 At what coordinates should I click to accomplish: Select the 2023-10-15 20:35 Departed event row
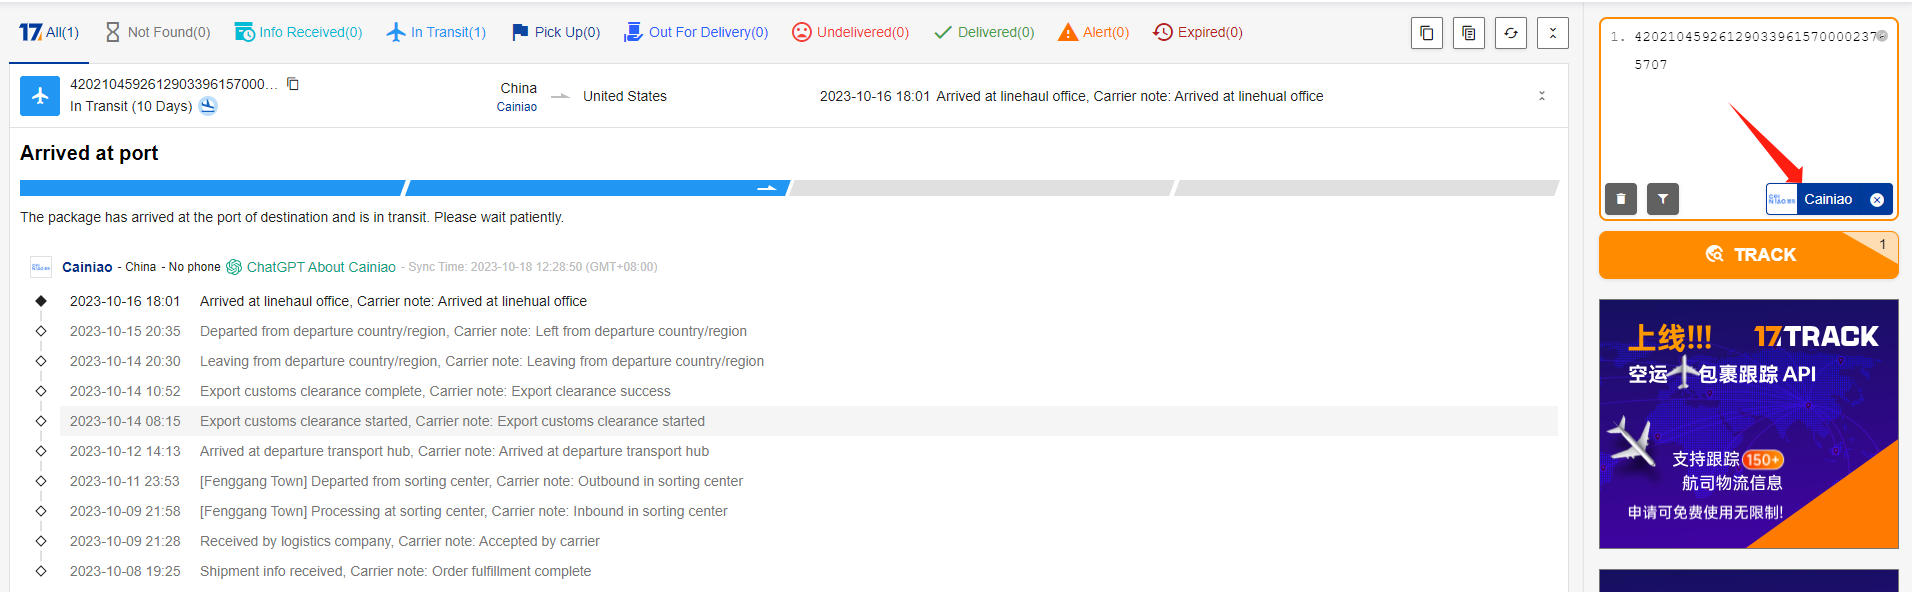coord(808,331)
